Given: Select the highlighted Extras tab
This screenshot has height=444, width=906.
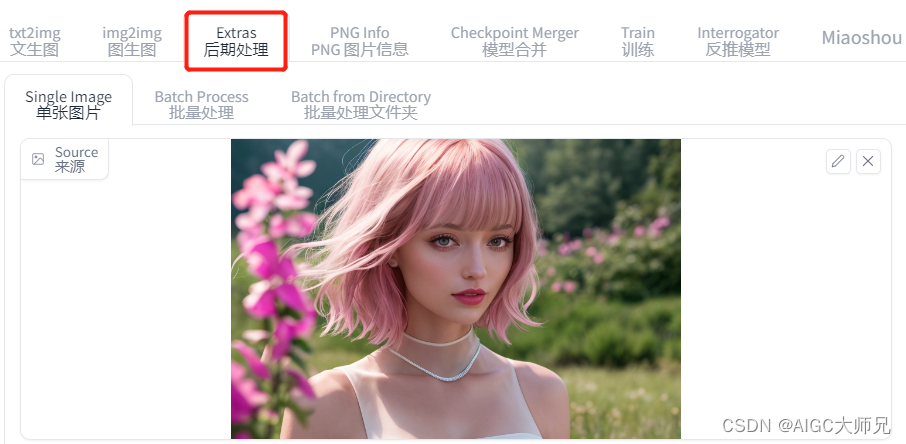Looking at the screenshot, I should 236,41.
